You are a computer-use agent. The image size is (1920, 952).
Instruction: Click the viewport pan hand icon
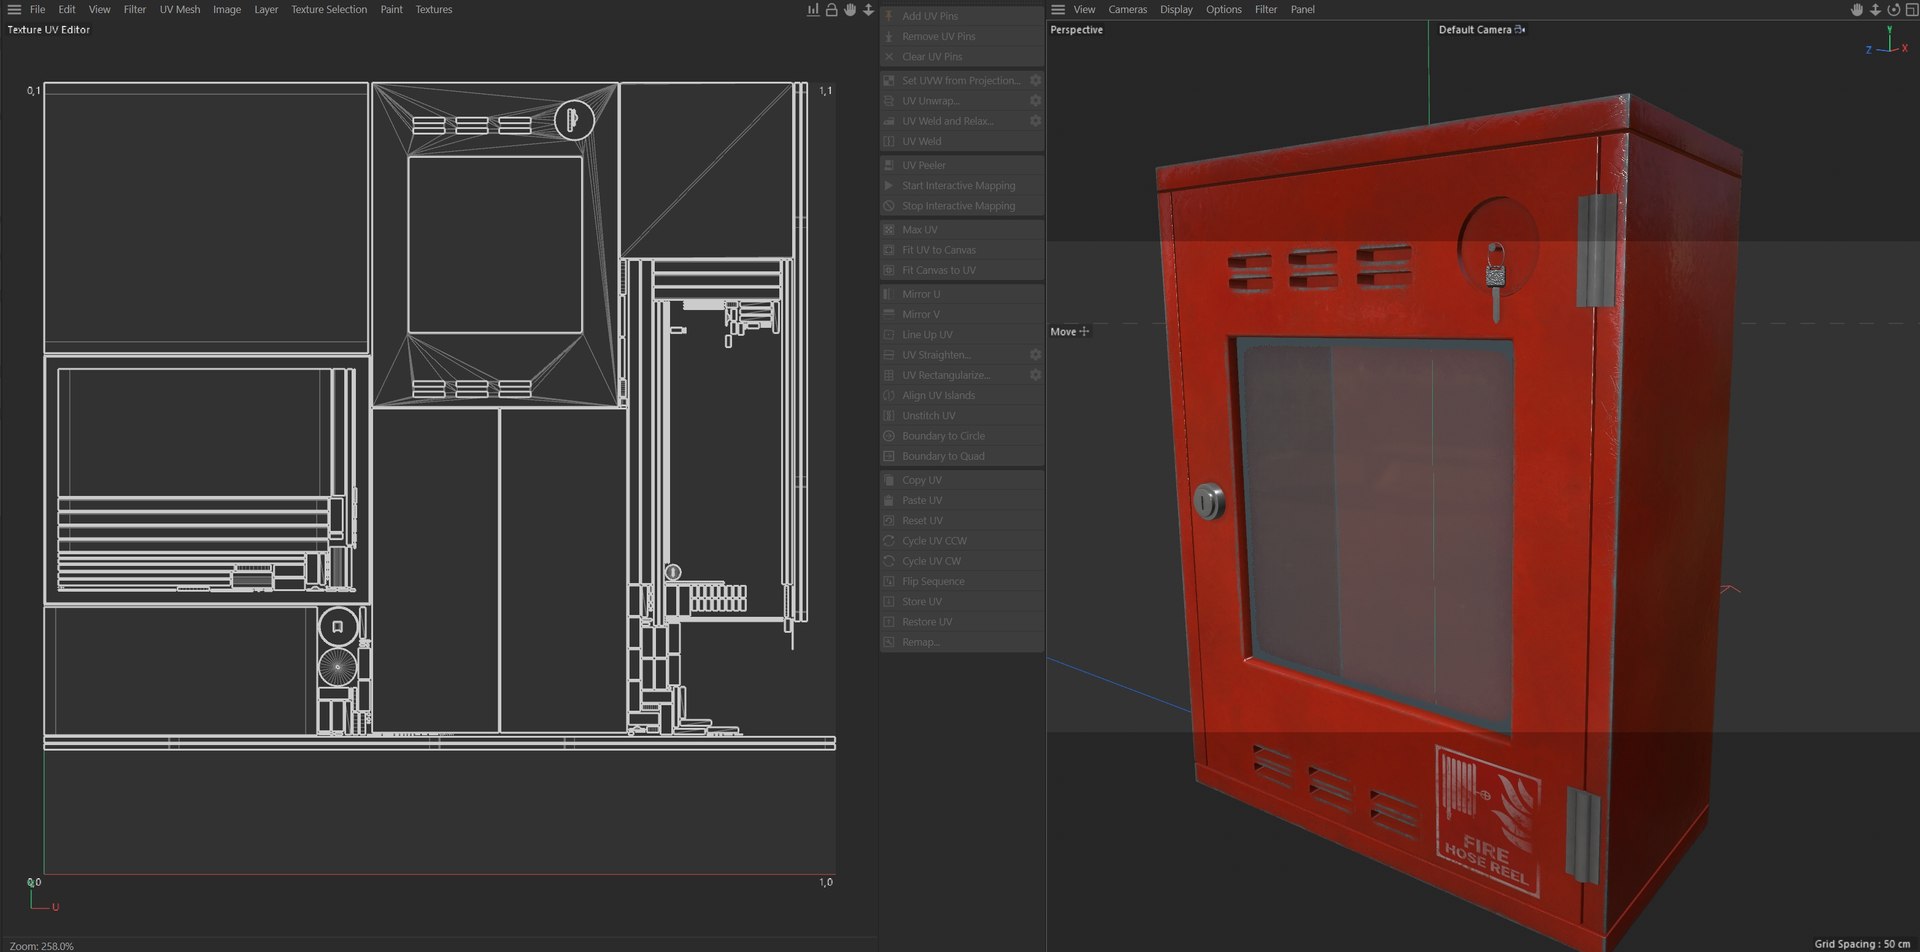[x=1857, y=10]
